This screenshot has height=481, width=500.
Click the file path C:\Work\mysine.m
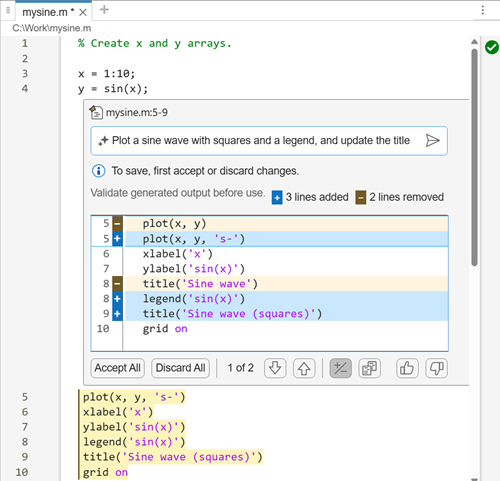coord(52,28)
